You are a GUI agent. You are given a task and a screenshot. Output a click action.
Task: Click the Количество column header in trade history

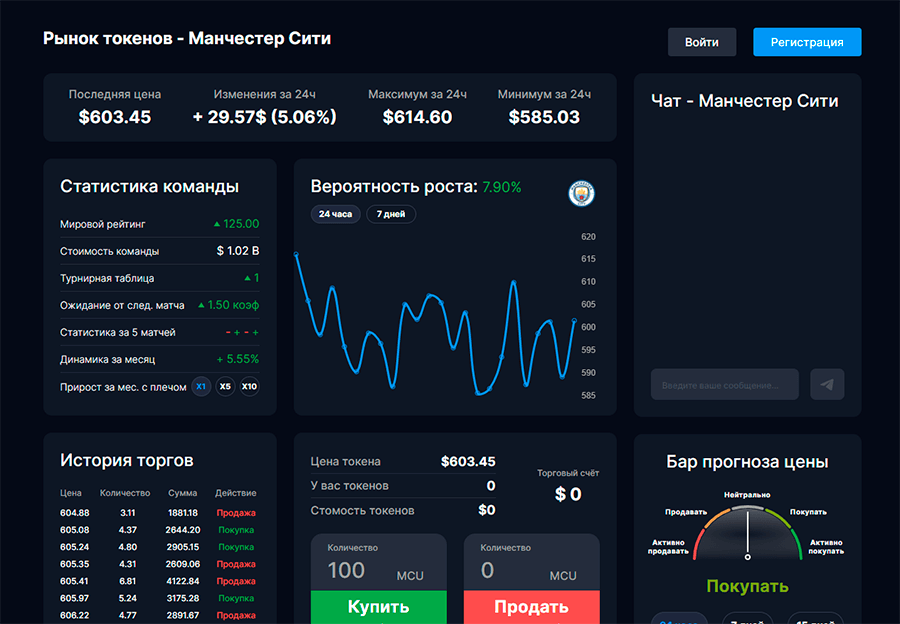click(x=125, y=493)
